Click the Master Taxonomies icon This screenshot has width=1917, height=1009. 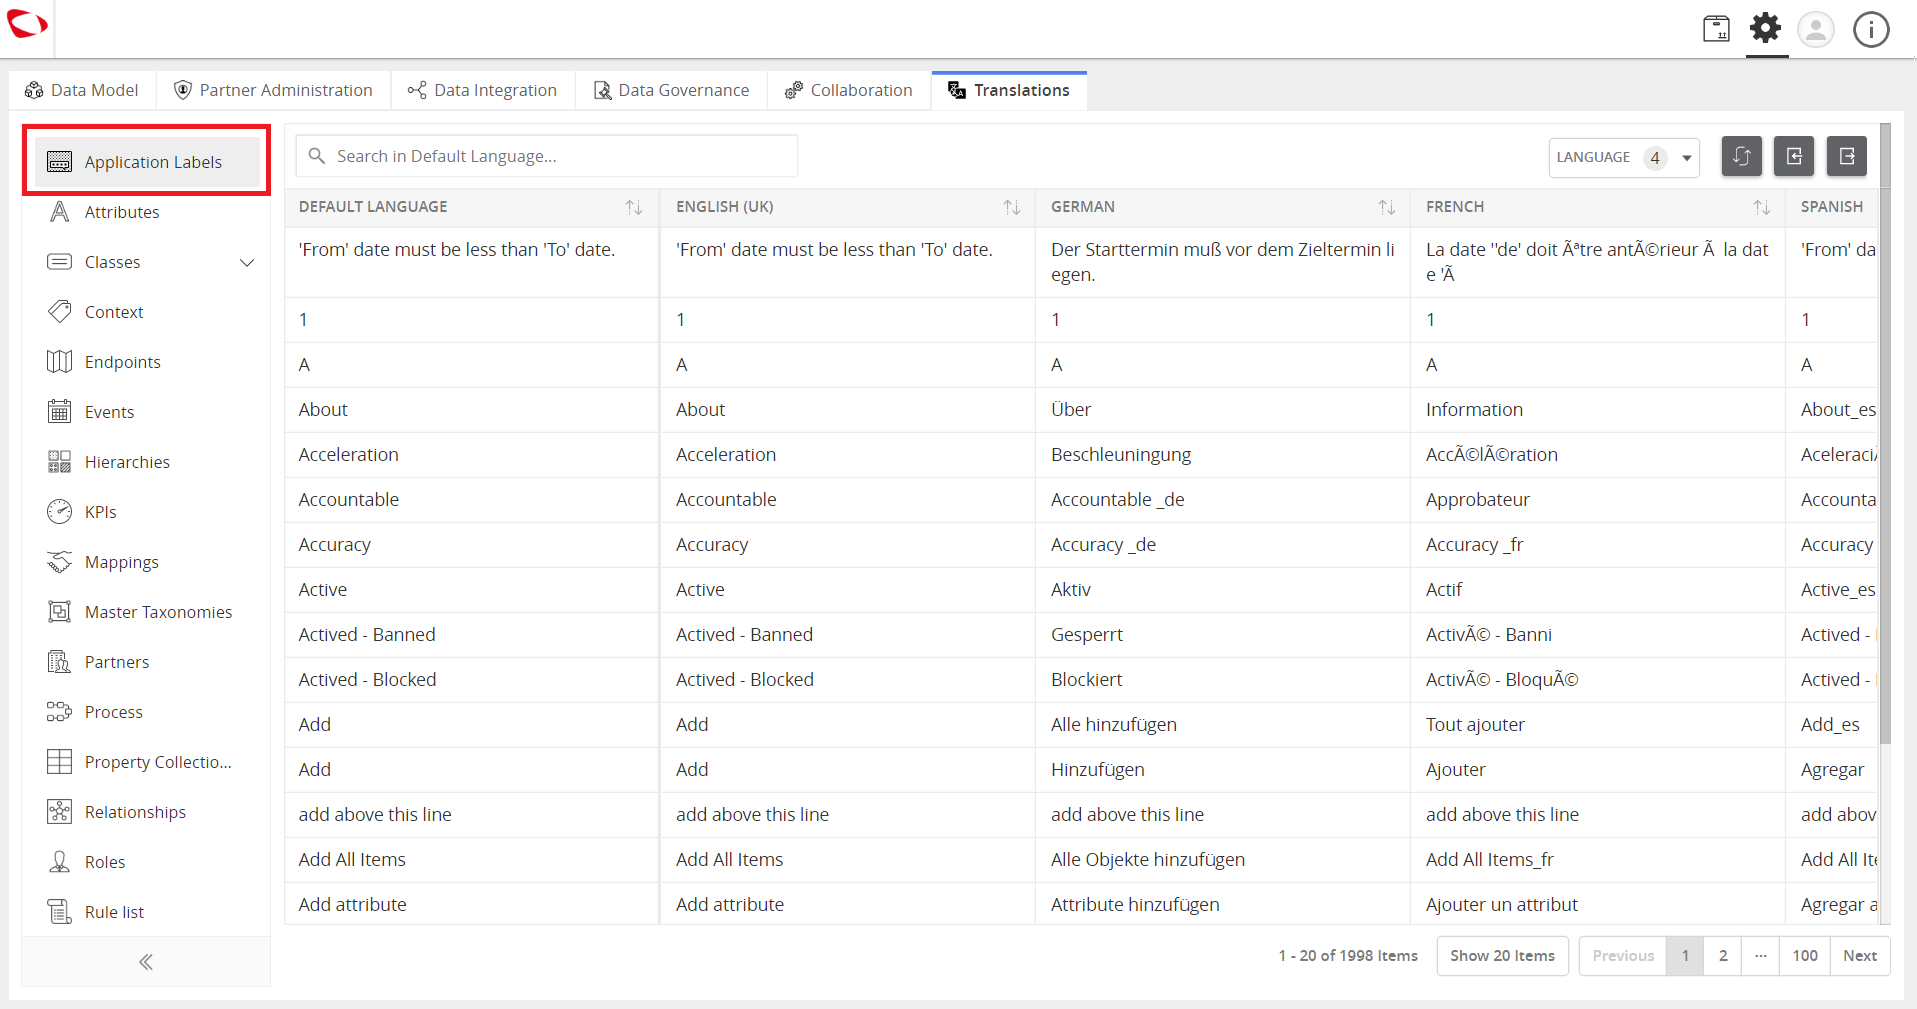[60, 612]
